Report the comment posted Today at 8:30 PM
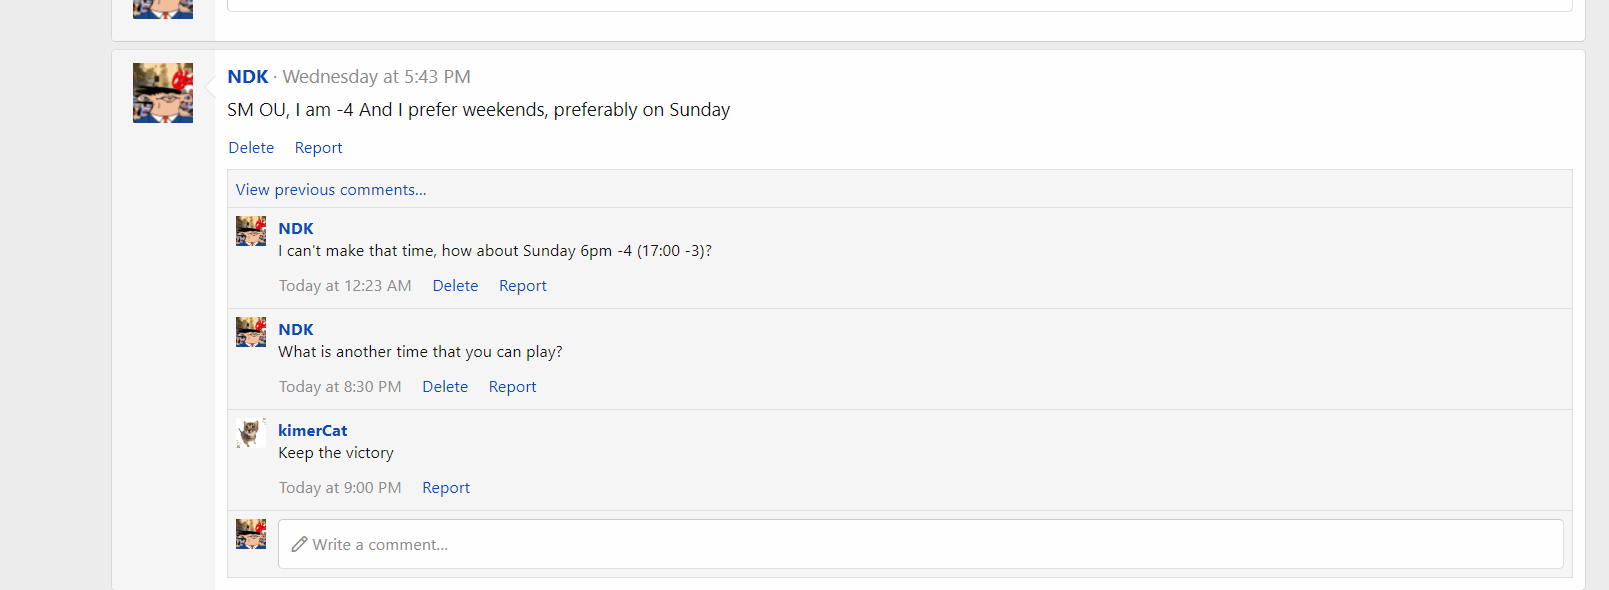 (x=512, y=387)
